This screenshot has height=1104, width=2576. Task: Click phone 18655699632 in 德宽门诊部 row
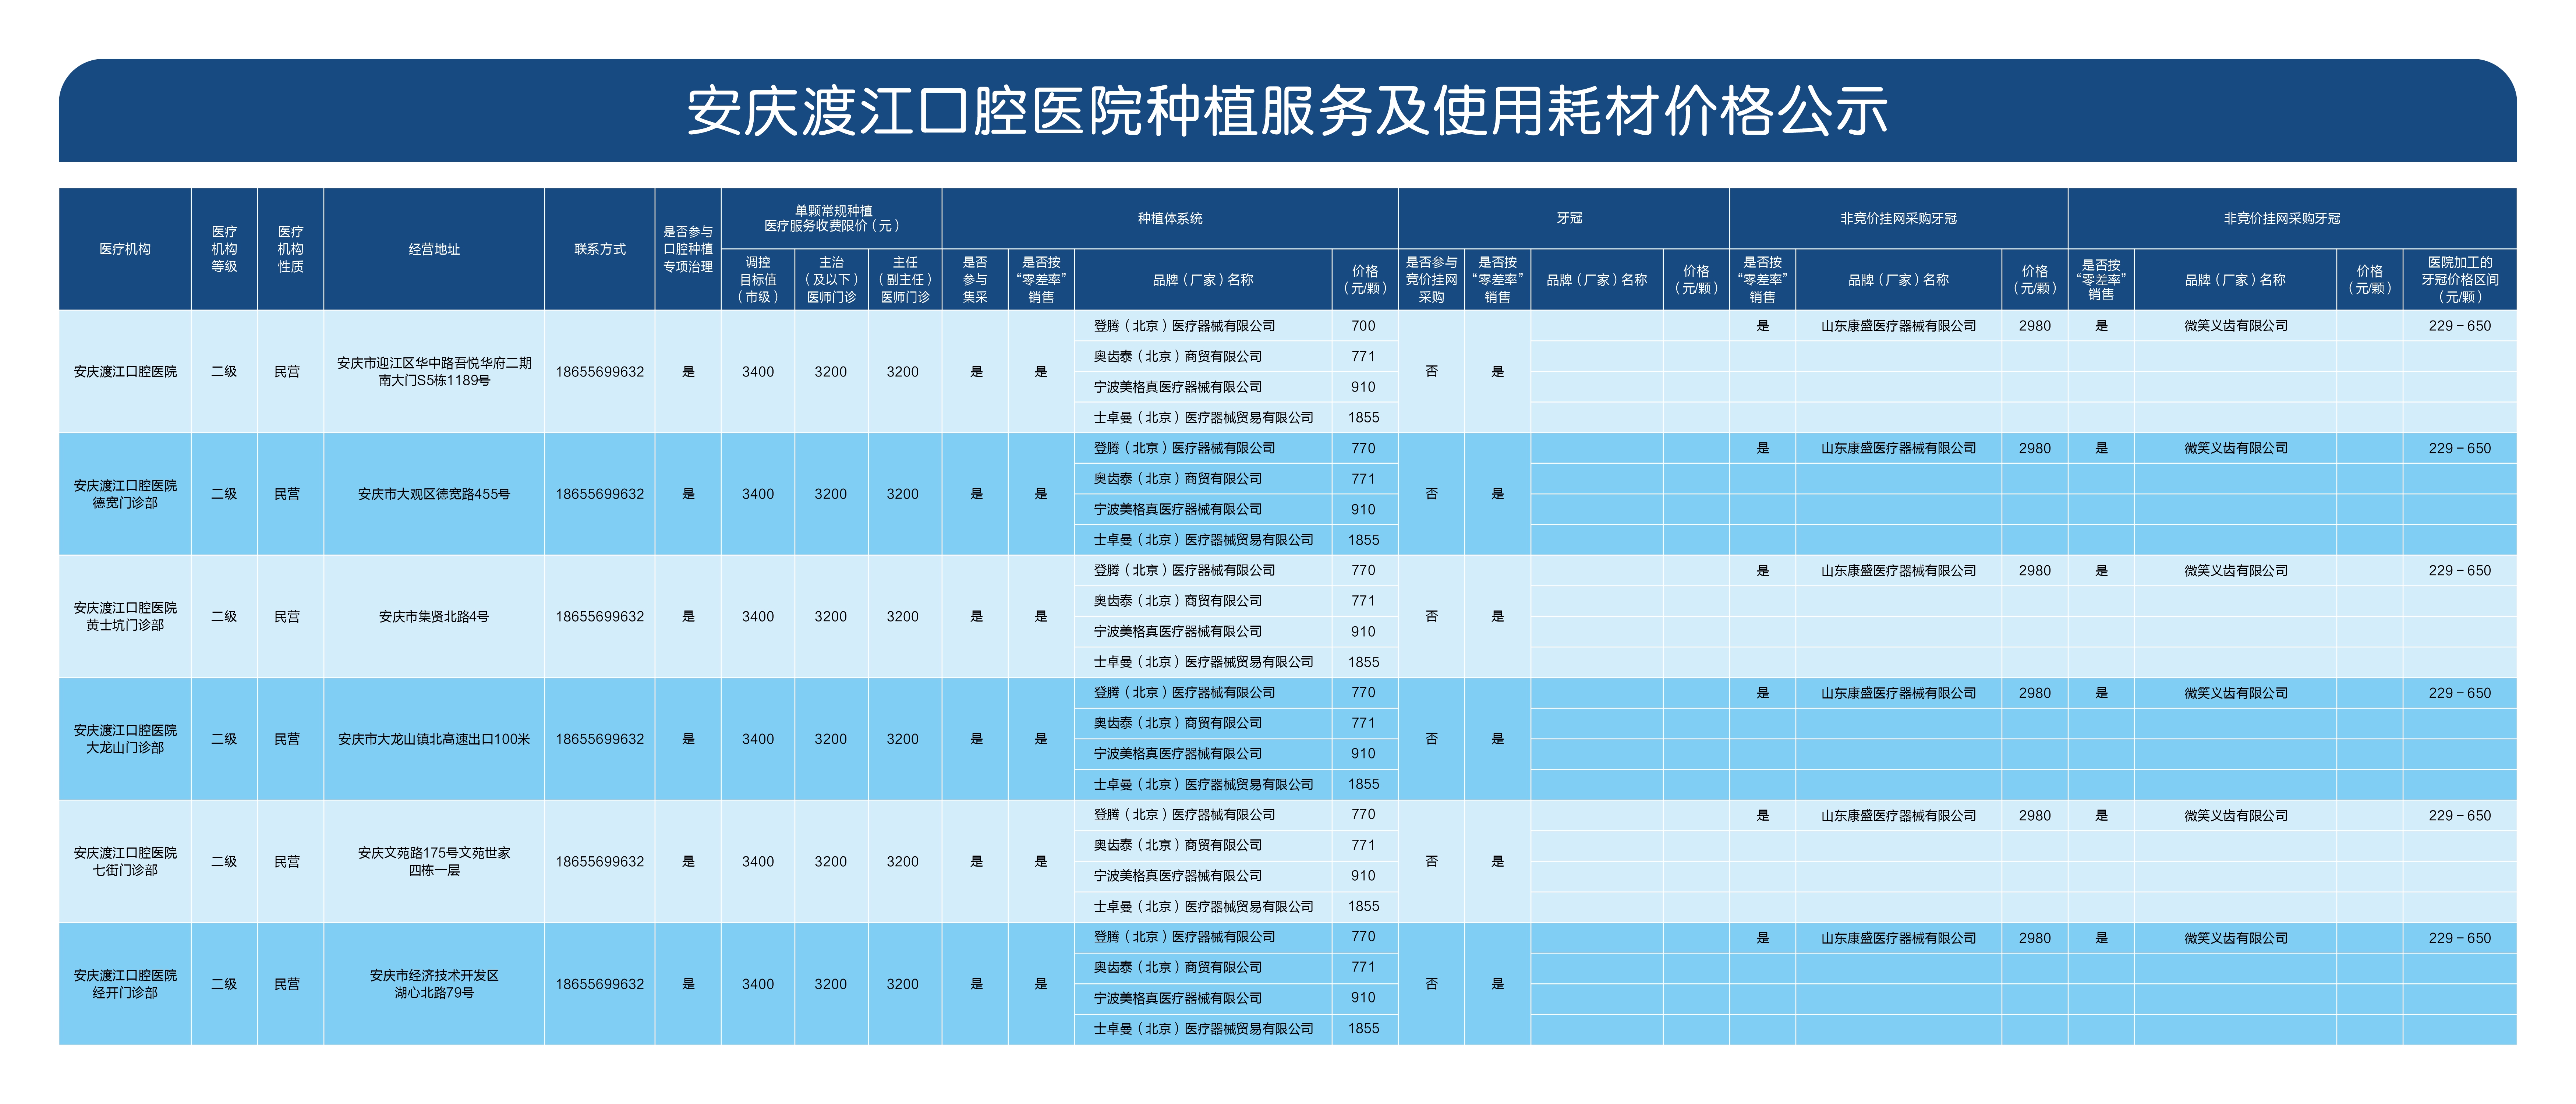pyautogui.click(x=600, y=494)
